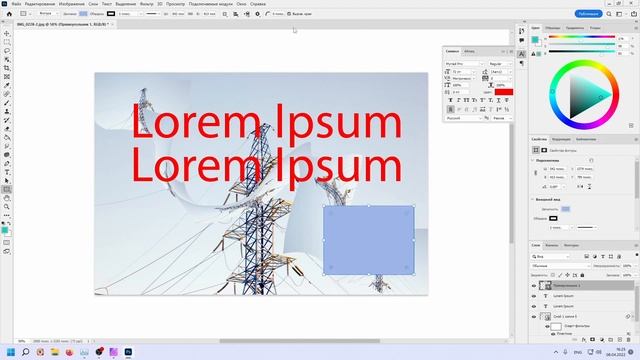Select the Lasso tool

(x=7, y=51)
